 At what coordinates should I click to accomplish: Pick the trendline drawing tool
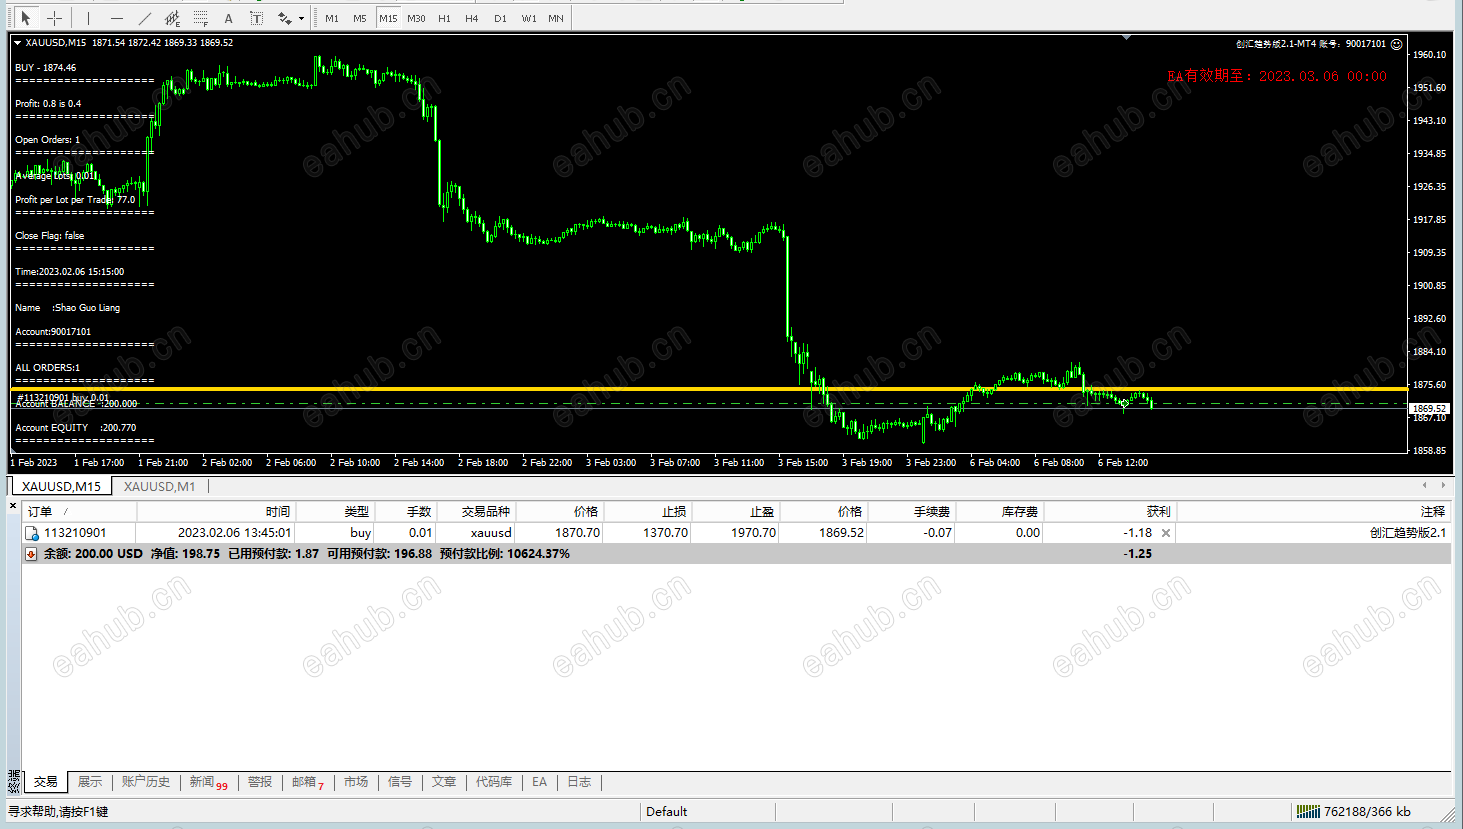click(145, 18)
